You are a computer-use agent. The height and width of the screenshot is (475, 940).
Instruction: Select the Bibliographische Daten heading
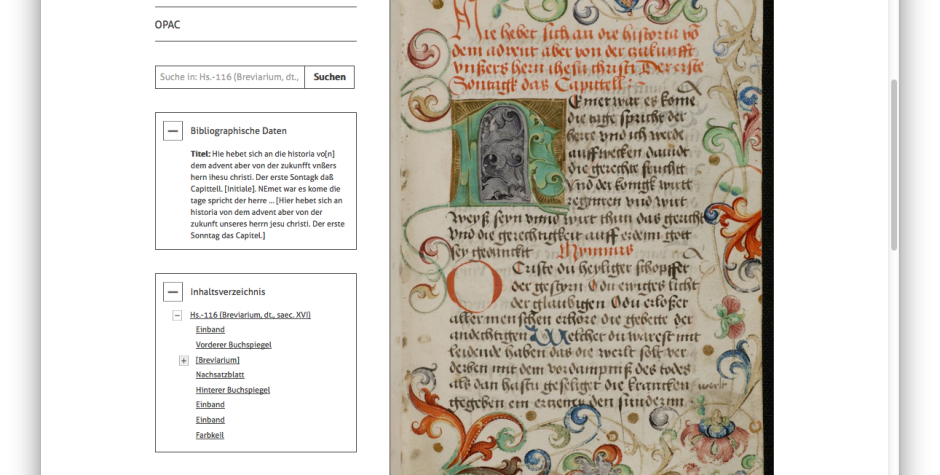point(238,131)
